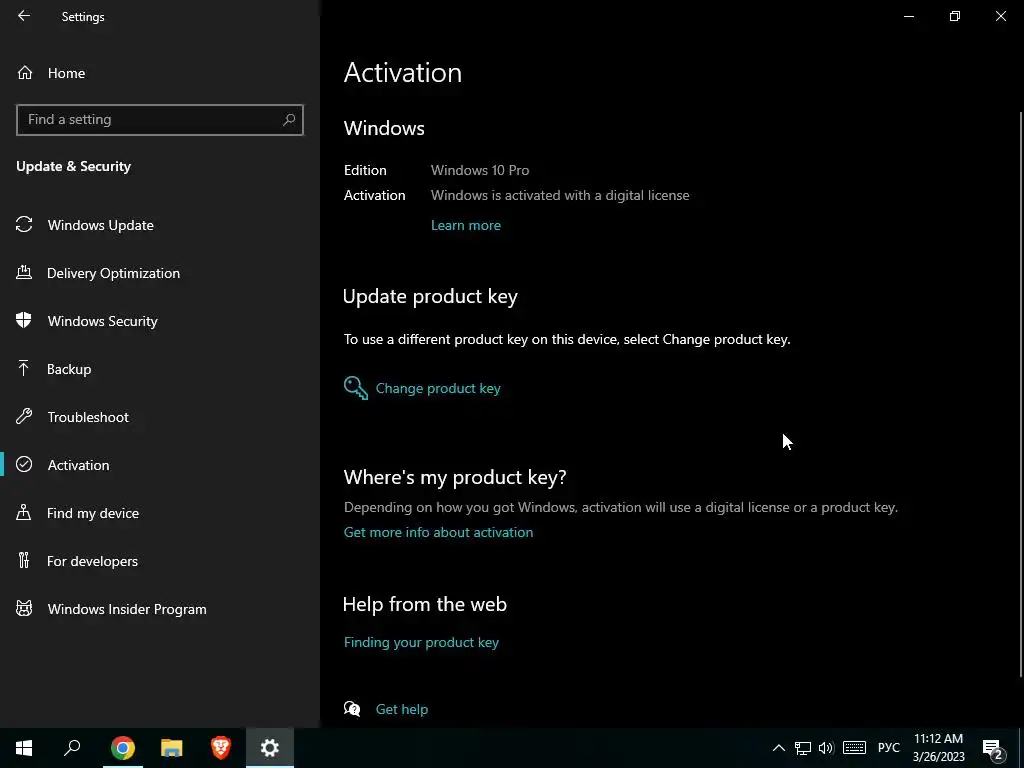Switch the РУС input language indicator
Image resolution: width=1024 pixels, height=768 pixels.
tap(889, 748)
